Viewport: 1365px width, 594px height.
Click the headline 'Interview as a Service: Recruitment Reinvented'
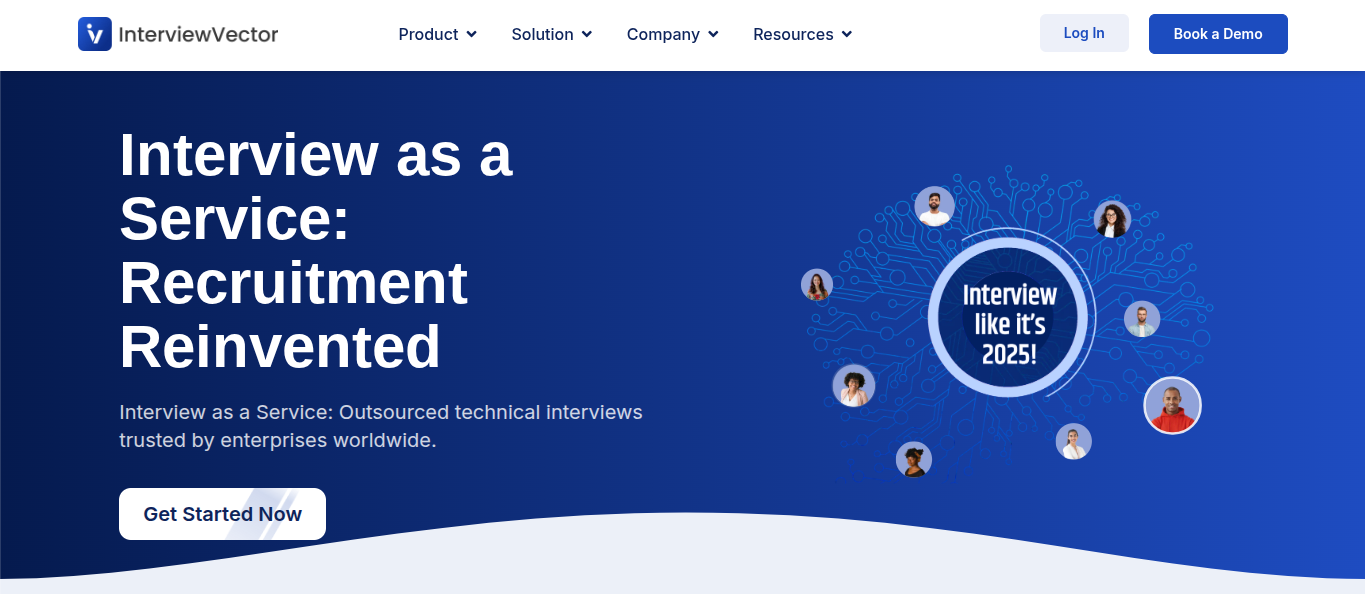316,251
